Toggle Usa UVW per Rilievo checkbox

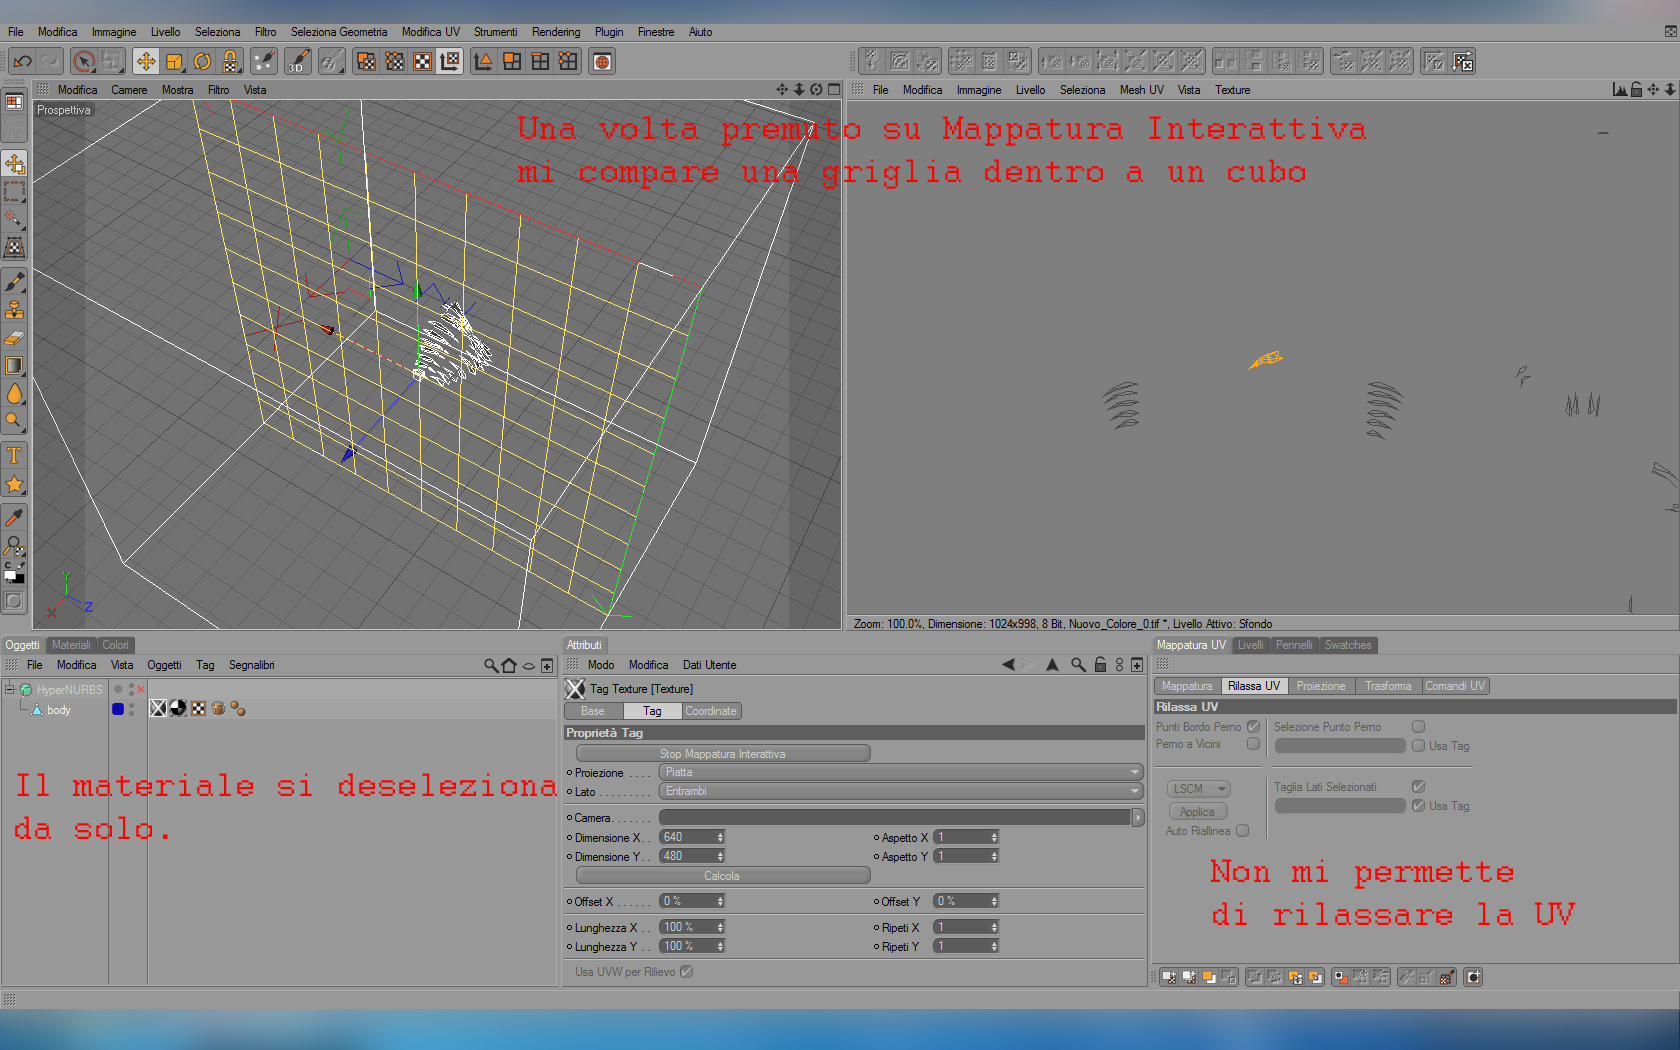(686, 972)
